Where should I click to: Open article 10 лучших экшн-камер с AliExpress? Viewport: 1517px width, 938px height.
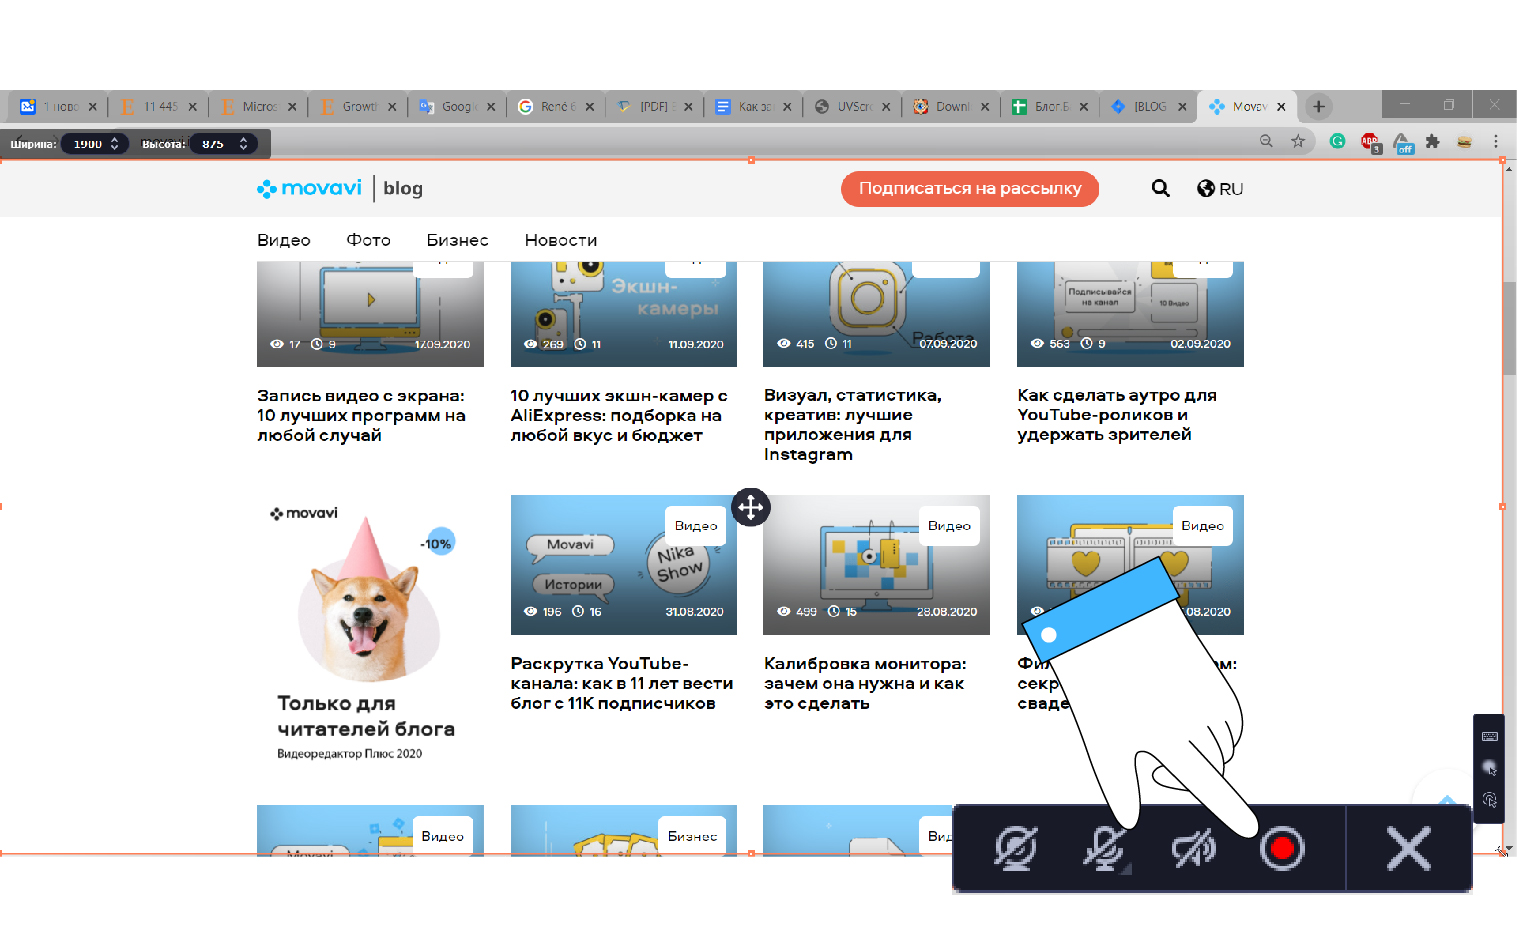pyautogui.click(x=619, y=415)
